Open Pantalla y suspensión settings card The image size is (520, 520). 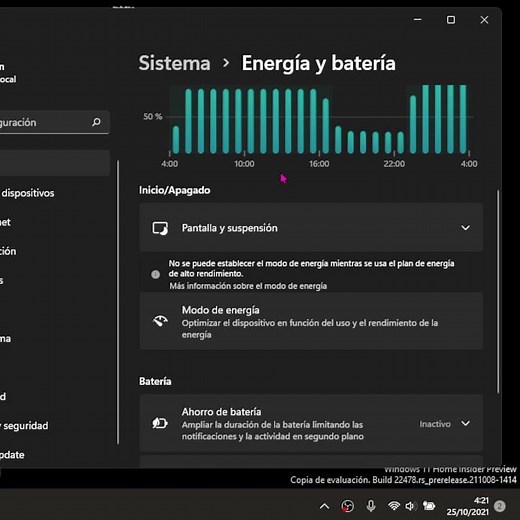pyautogui.click(x=311, y=228)
